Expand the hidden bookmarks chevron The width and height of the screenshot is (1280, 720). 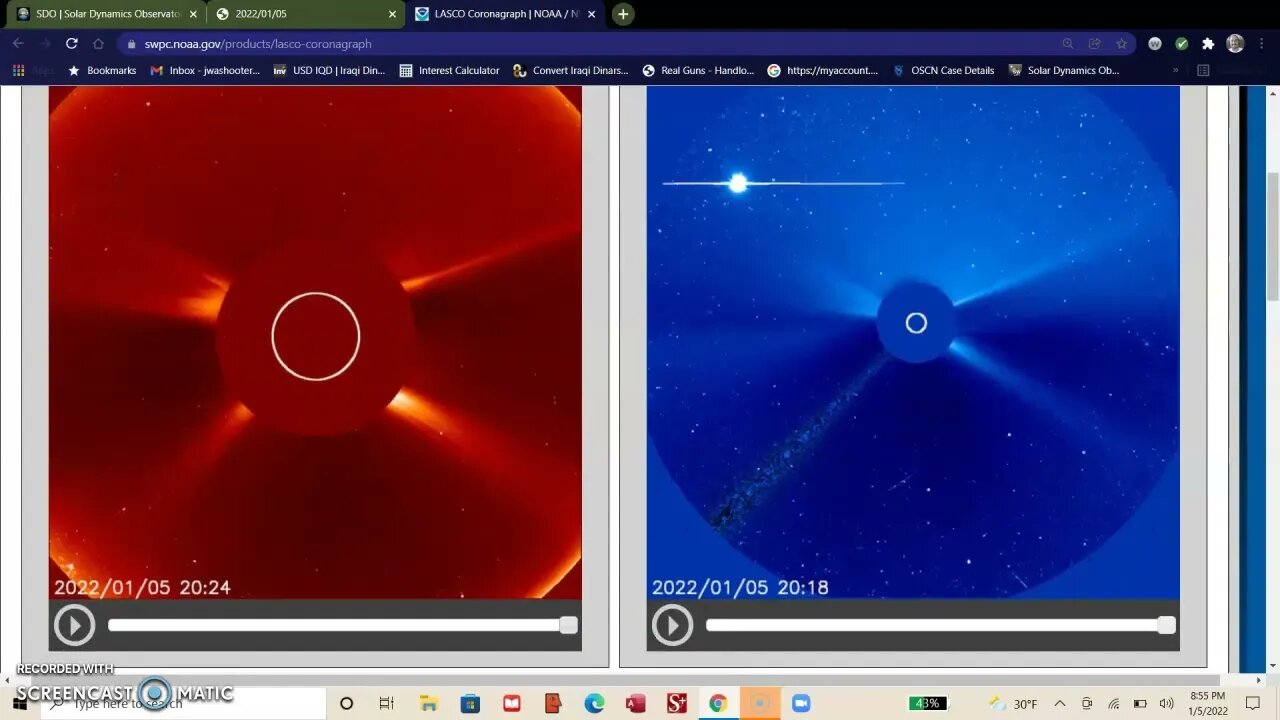coord(1175,71)
